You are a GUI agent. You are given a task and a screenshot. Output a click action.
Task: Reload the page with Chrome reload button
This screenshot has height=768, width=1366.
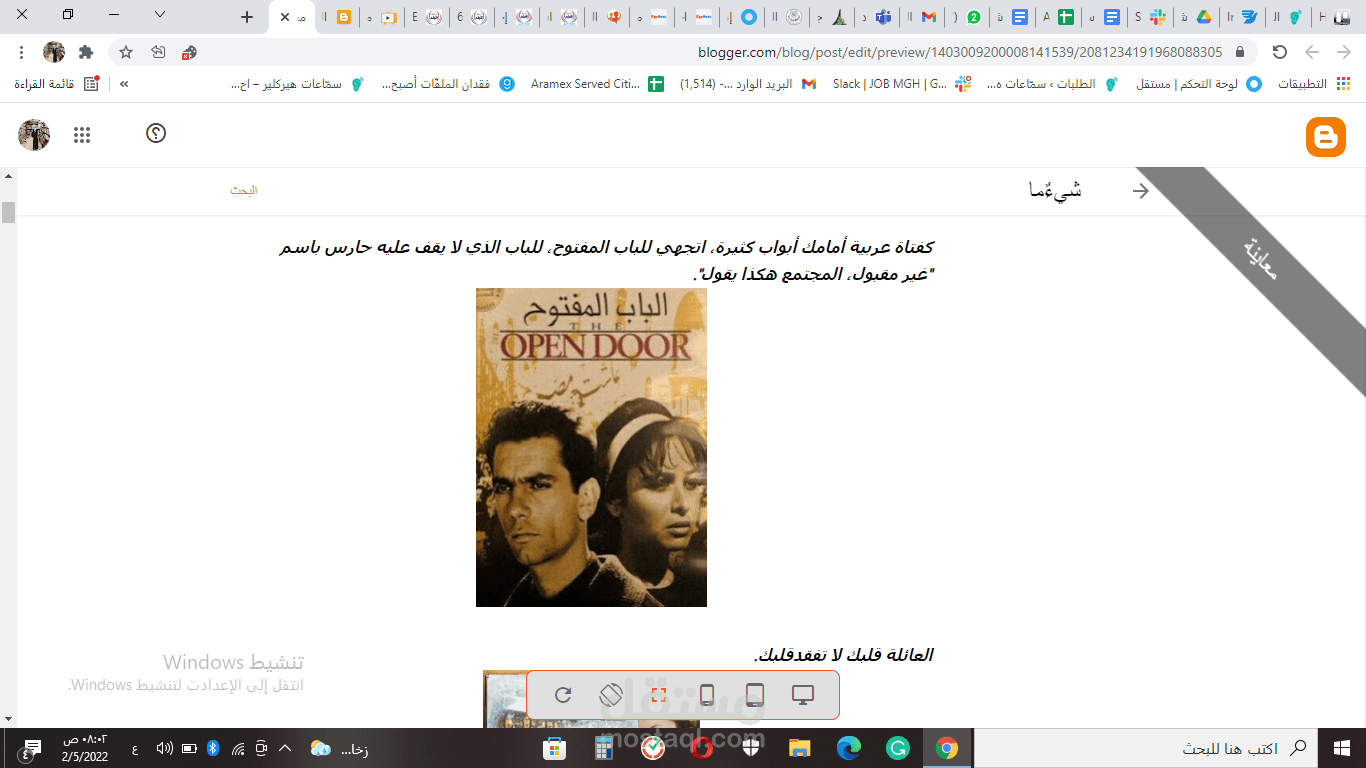pyautogui.click(x=1279, y=52)
